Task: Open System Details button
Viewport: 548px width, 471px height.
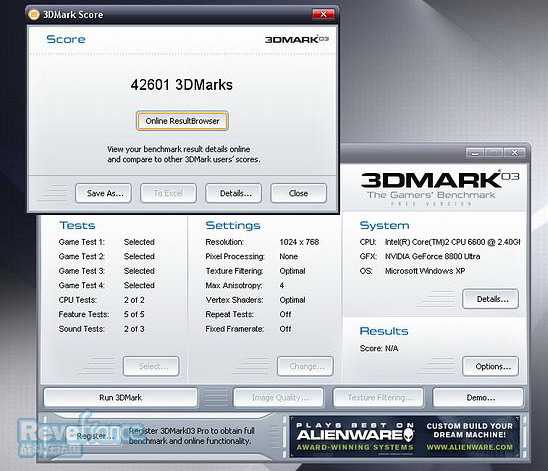Action: pos(490,299)
